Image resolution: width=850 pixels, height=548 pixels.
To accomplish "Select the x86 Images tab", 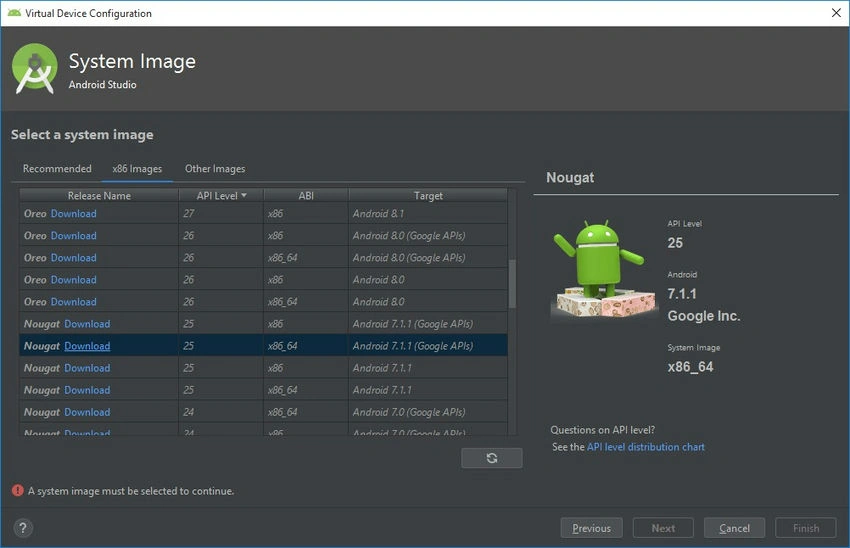I will point(137,169).
